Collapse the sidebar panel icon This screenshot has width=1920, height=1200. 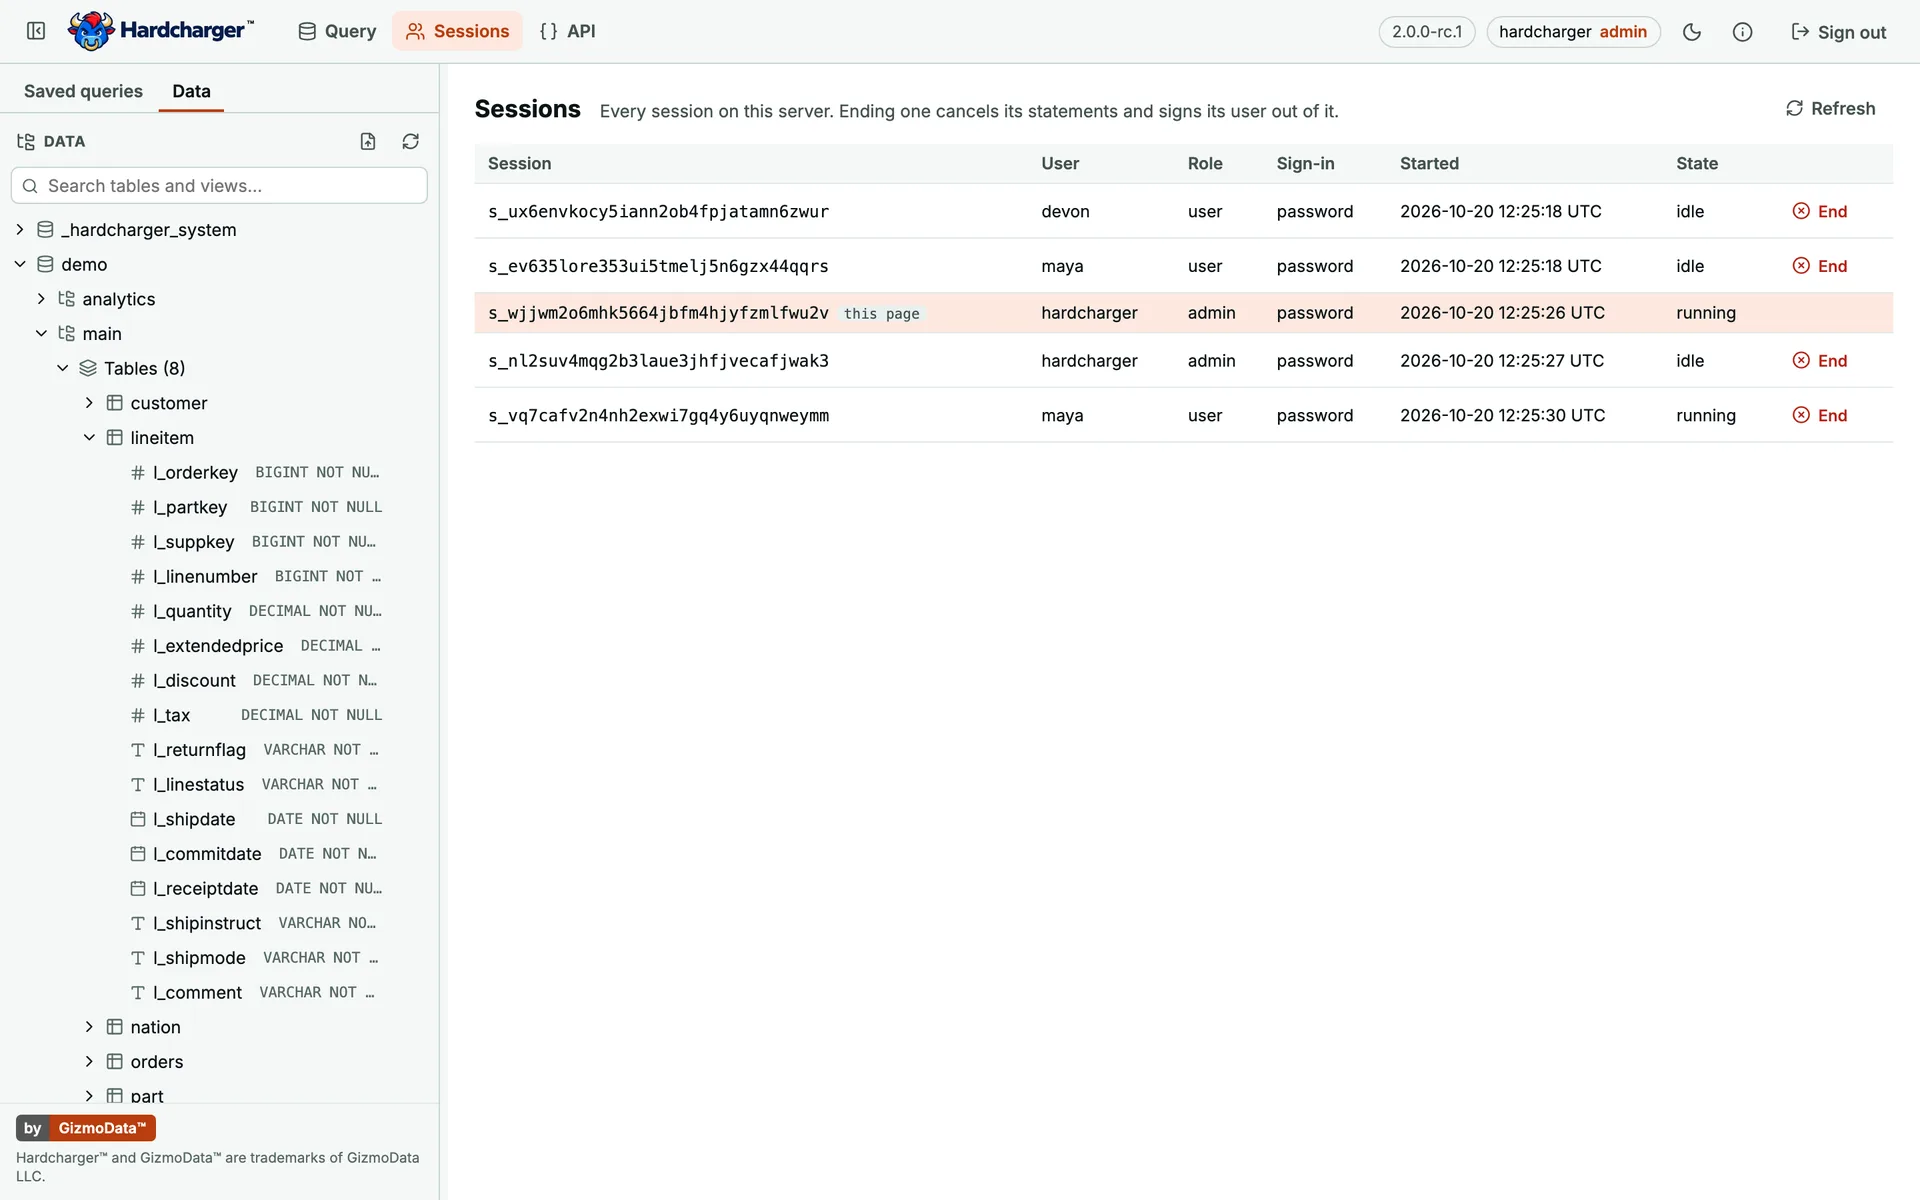(36, 31)
